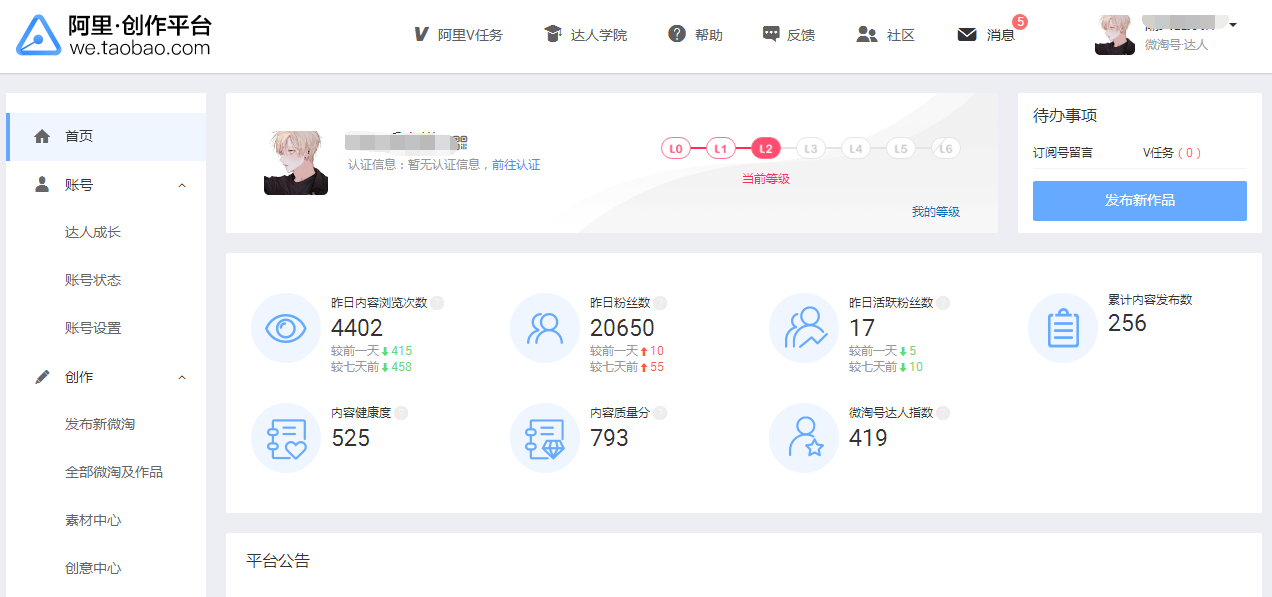Open the user account dropdown arrow
The width and height of the screenshot is (1272, 597).
click(x=1233, y=25)
